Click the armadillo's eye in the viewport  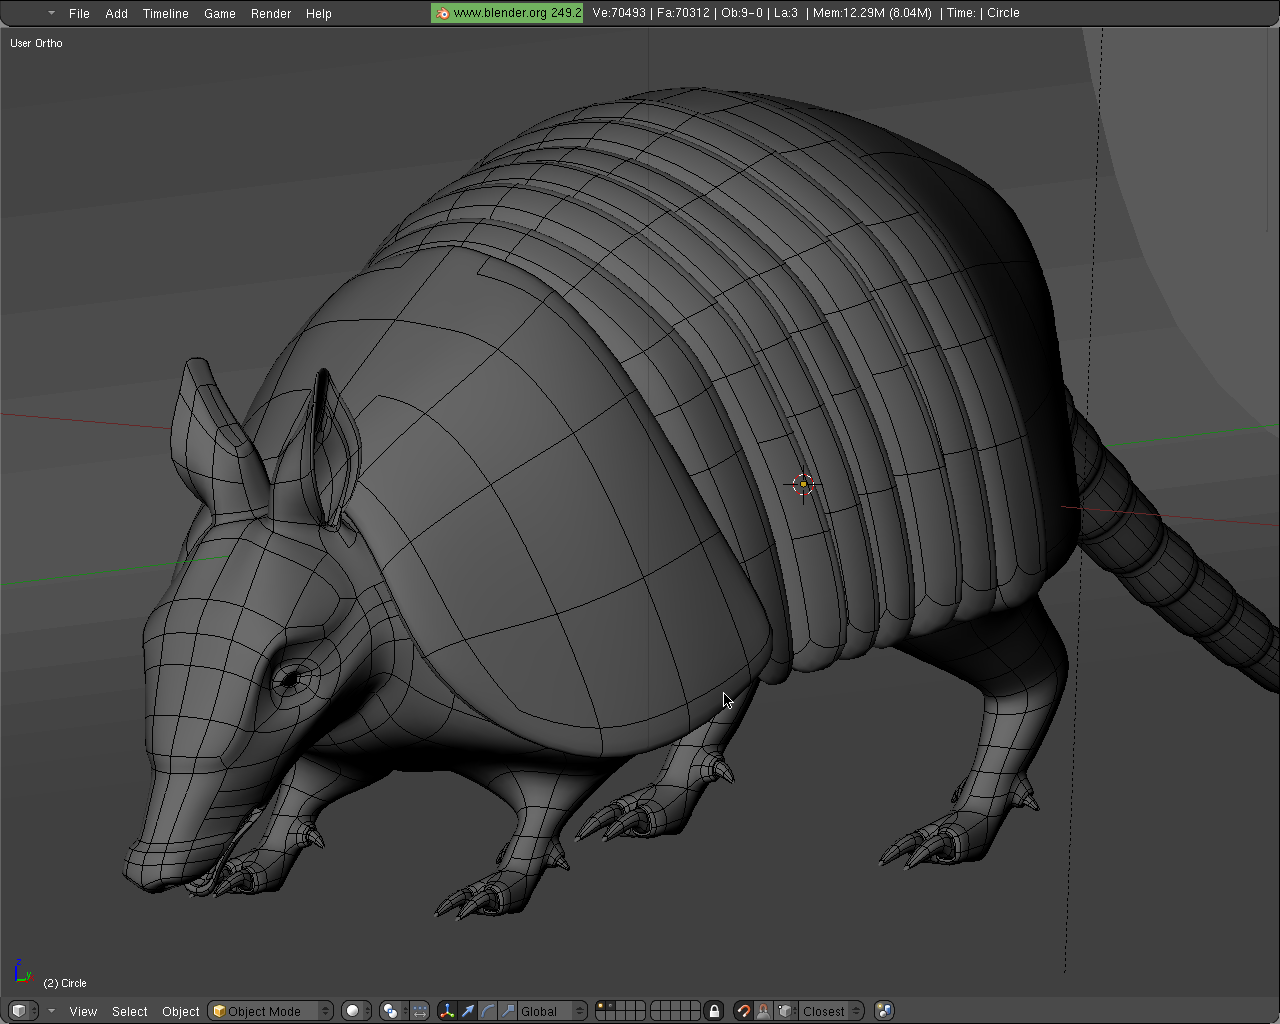(x=290, y=680)
